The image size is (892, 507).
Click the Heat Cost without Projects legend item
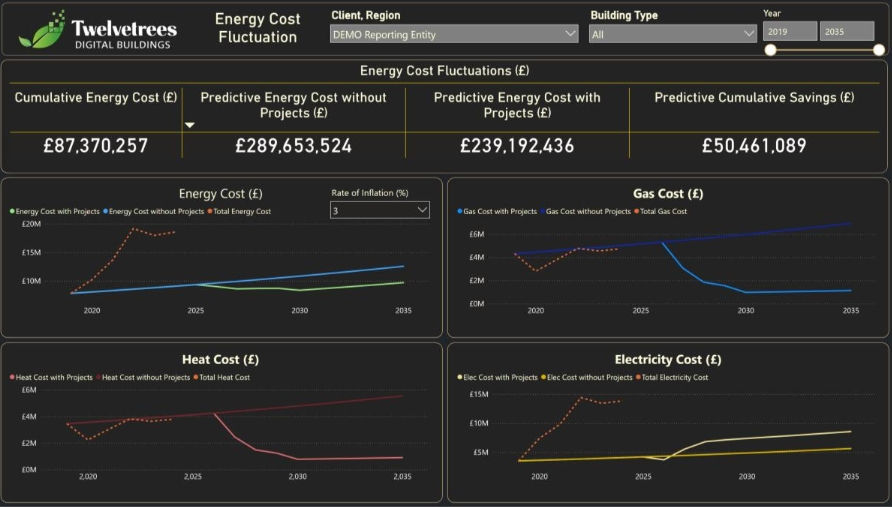click(x=143, y=377)
